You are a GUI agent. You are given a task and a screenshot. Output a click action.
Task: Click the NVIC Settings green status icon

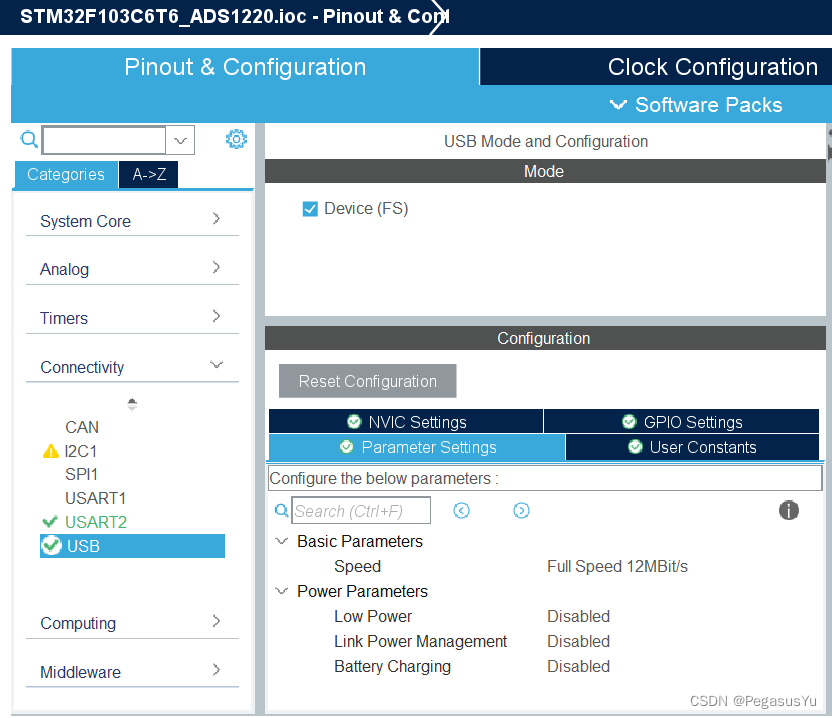(354, 421)
